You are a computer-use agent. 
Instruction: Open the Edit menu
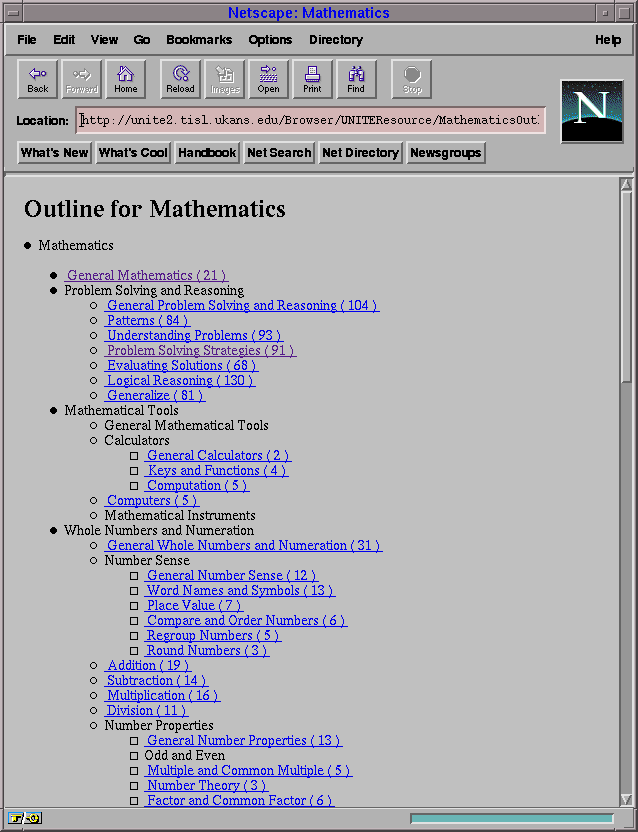point(64,40)
